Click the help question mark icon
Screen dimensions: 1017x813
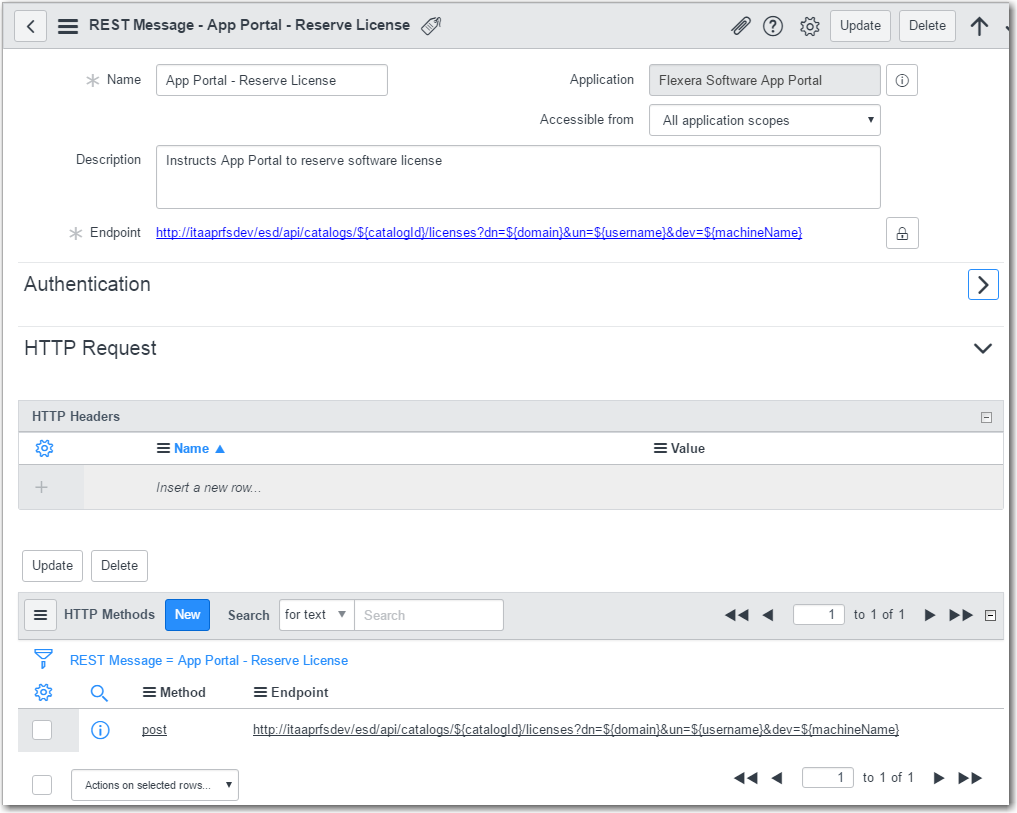click(773, 26)
